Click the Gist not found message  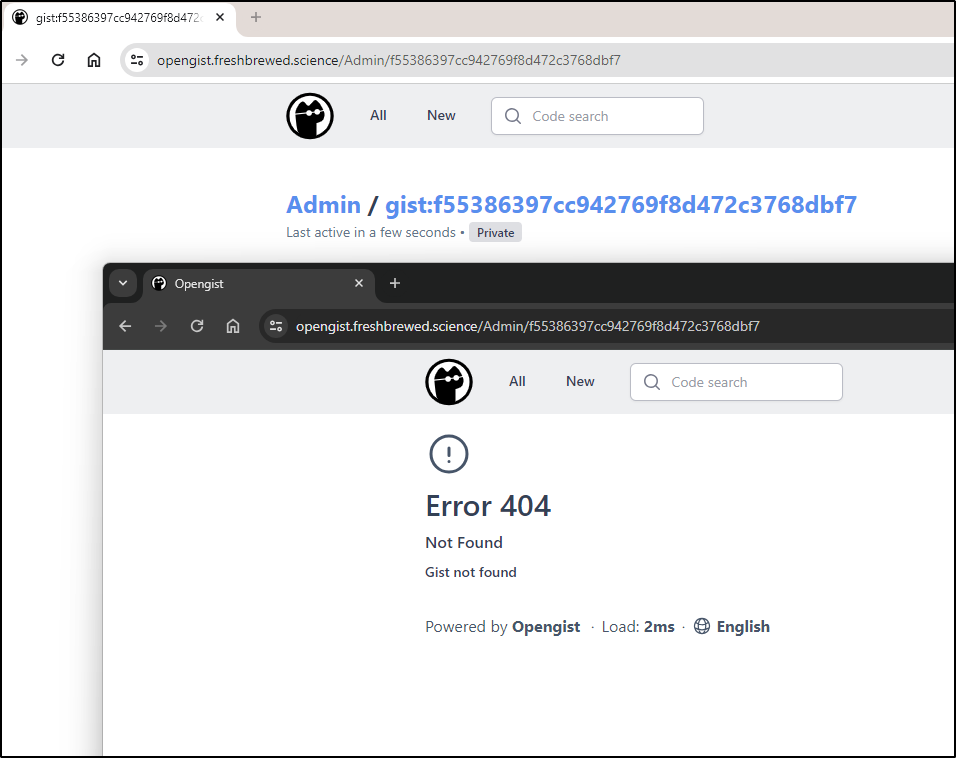click(x=470, y=572)
